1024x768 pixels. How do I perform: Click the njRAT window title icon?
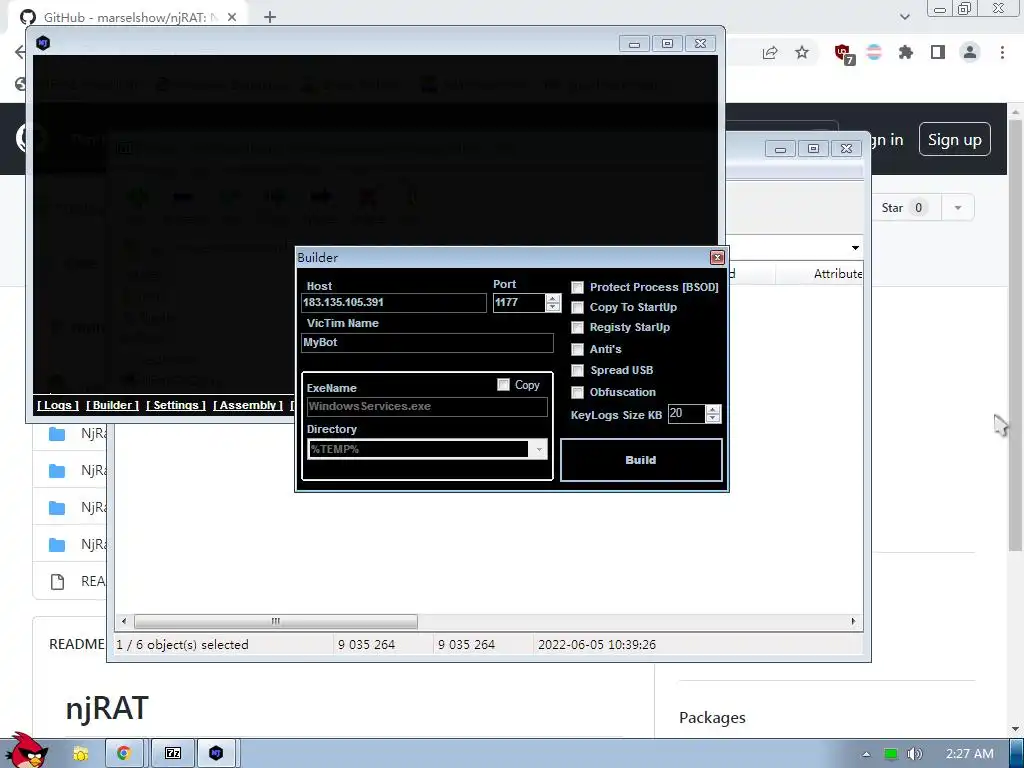click(43, 43)
